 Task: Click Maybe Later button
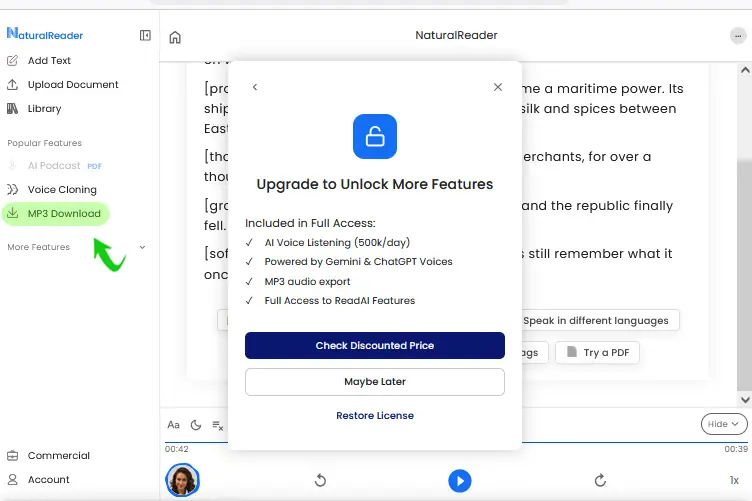tap(375, 382)
